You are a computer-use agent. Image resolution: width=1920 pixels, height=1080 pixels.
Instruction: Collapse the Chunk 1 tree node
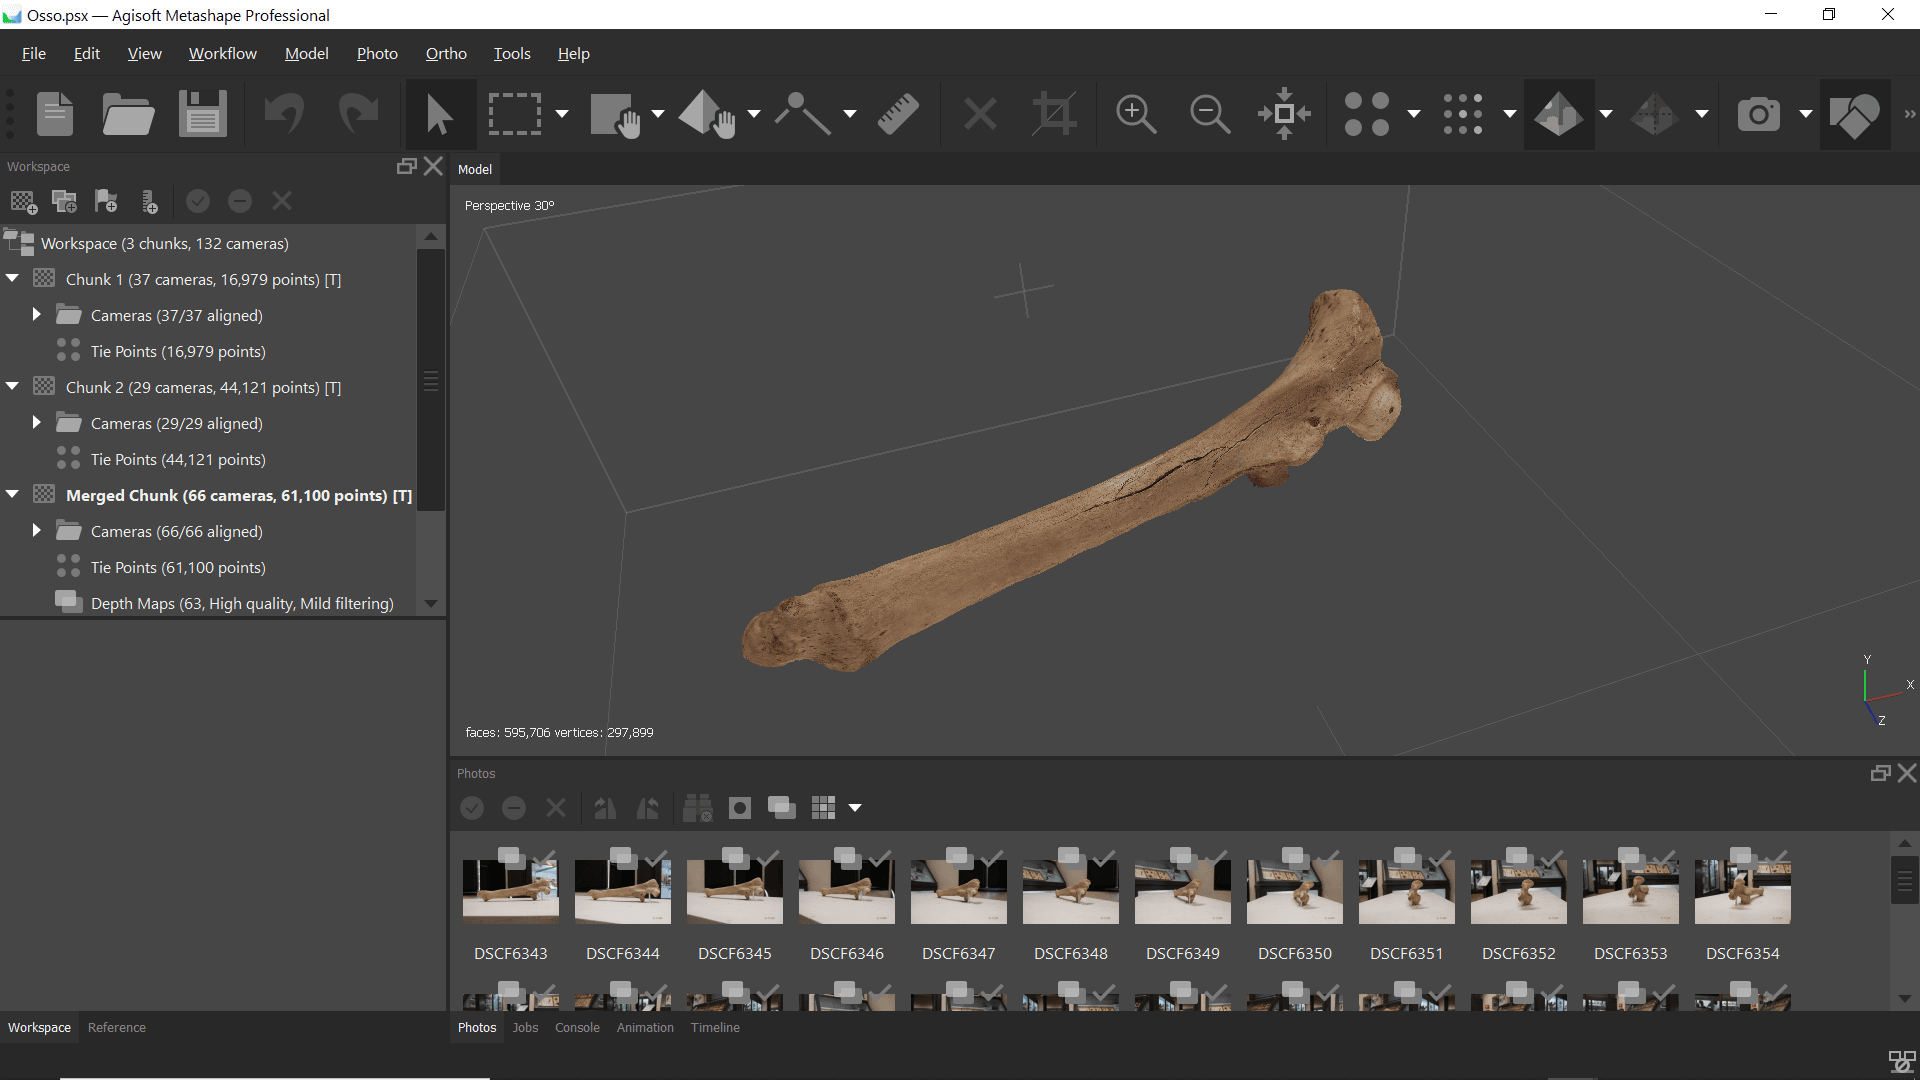pos(13,279)
